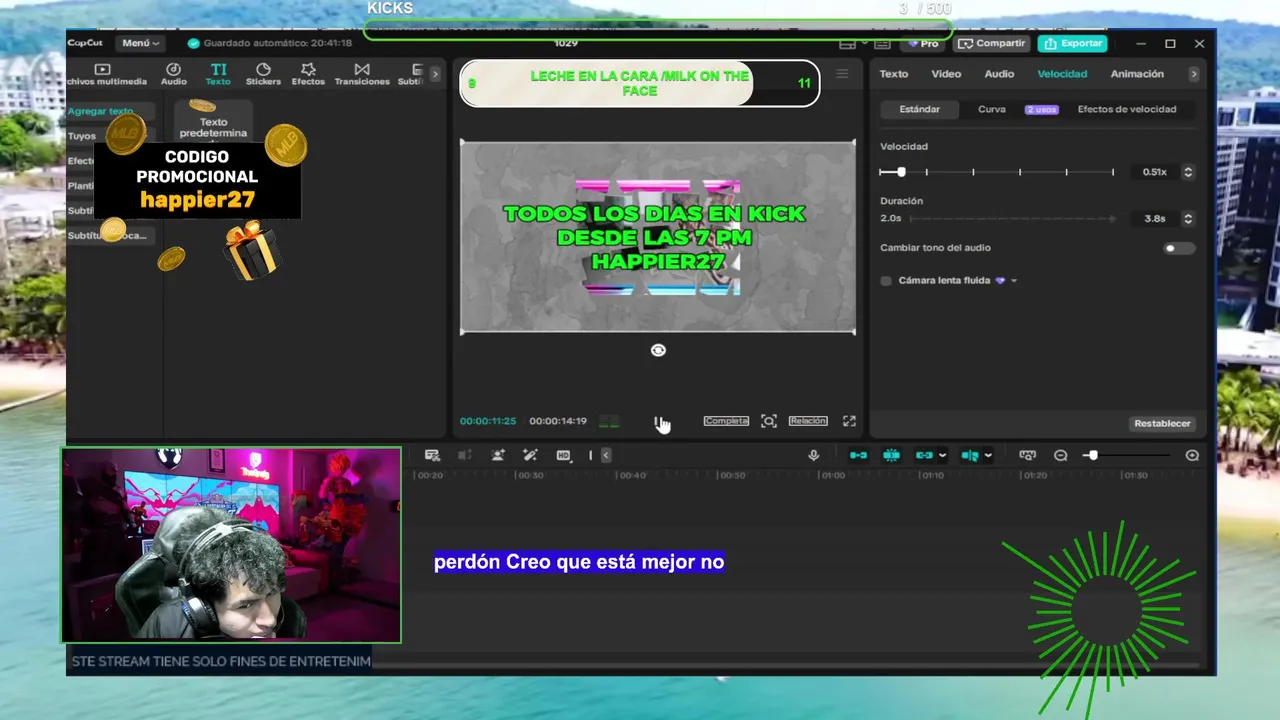The image size is (1280, 720).
Task: Click the 0.51x speed value field
Action: (1155, 172)
